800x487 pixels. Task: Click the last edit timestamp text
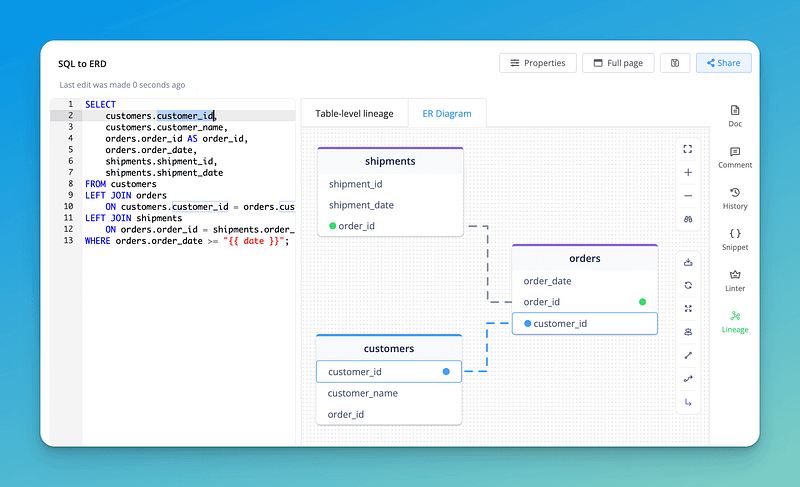click(x=122, y=85)
